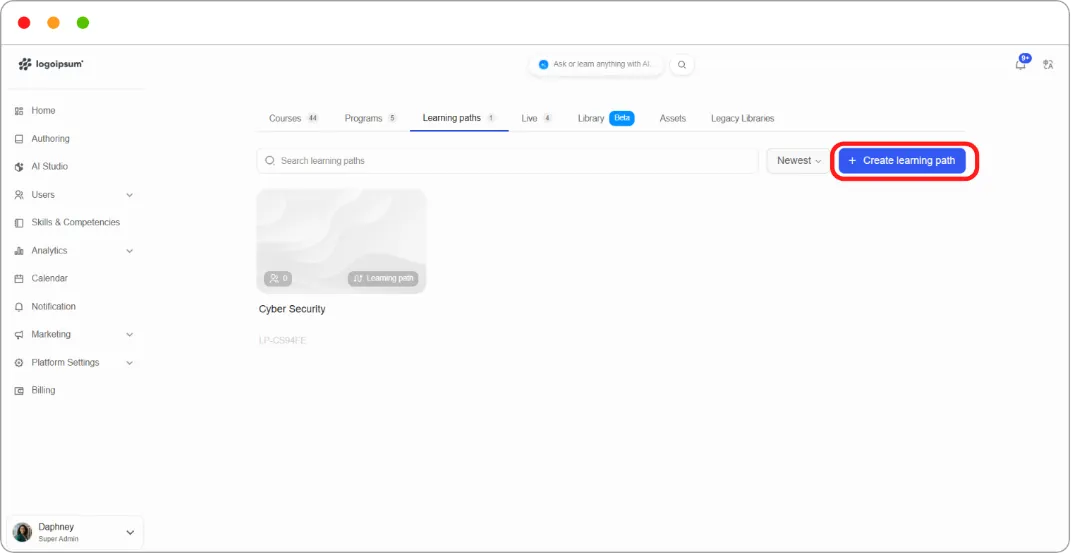
Task: Switch to the Programs tab
Action: tap(371, 118)
